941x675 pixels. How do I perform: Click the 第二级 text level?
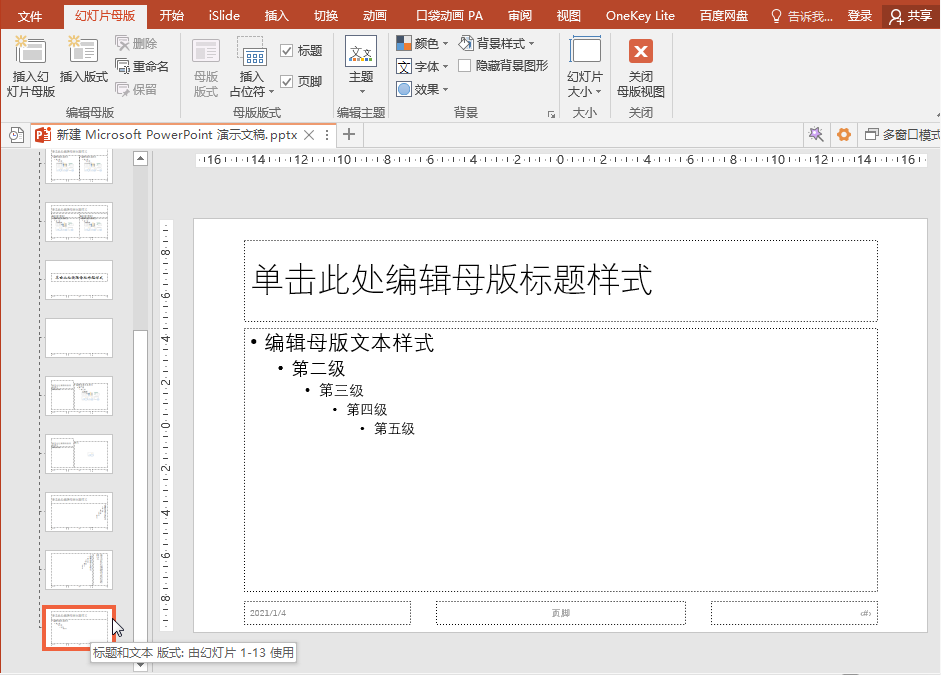tap(318, 368)
